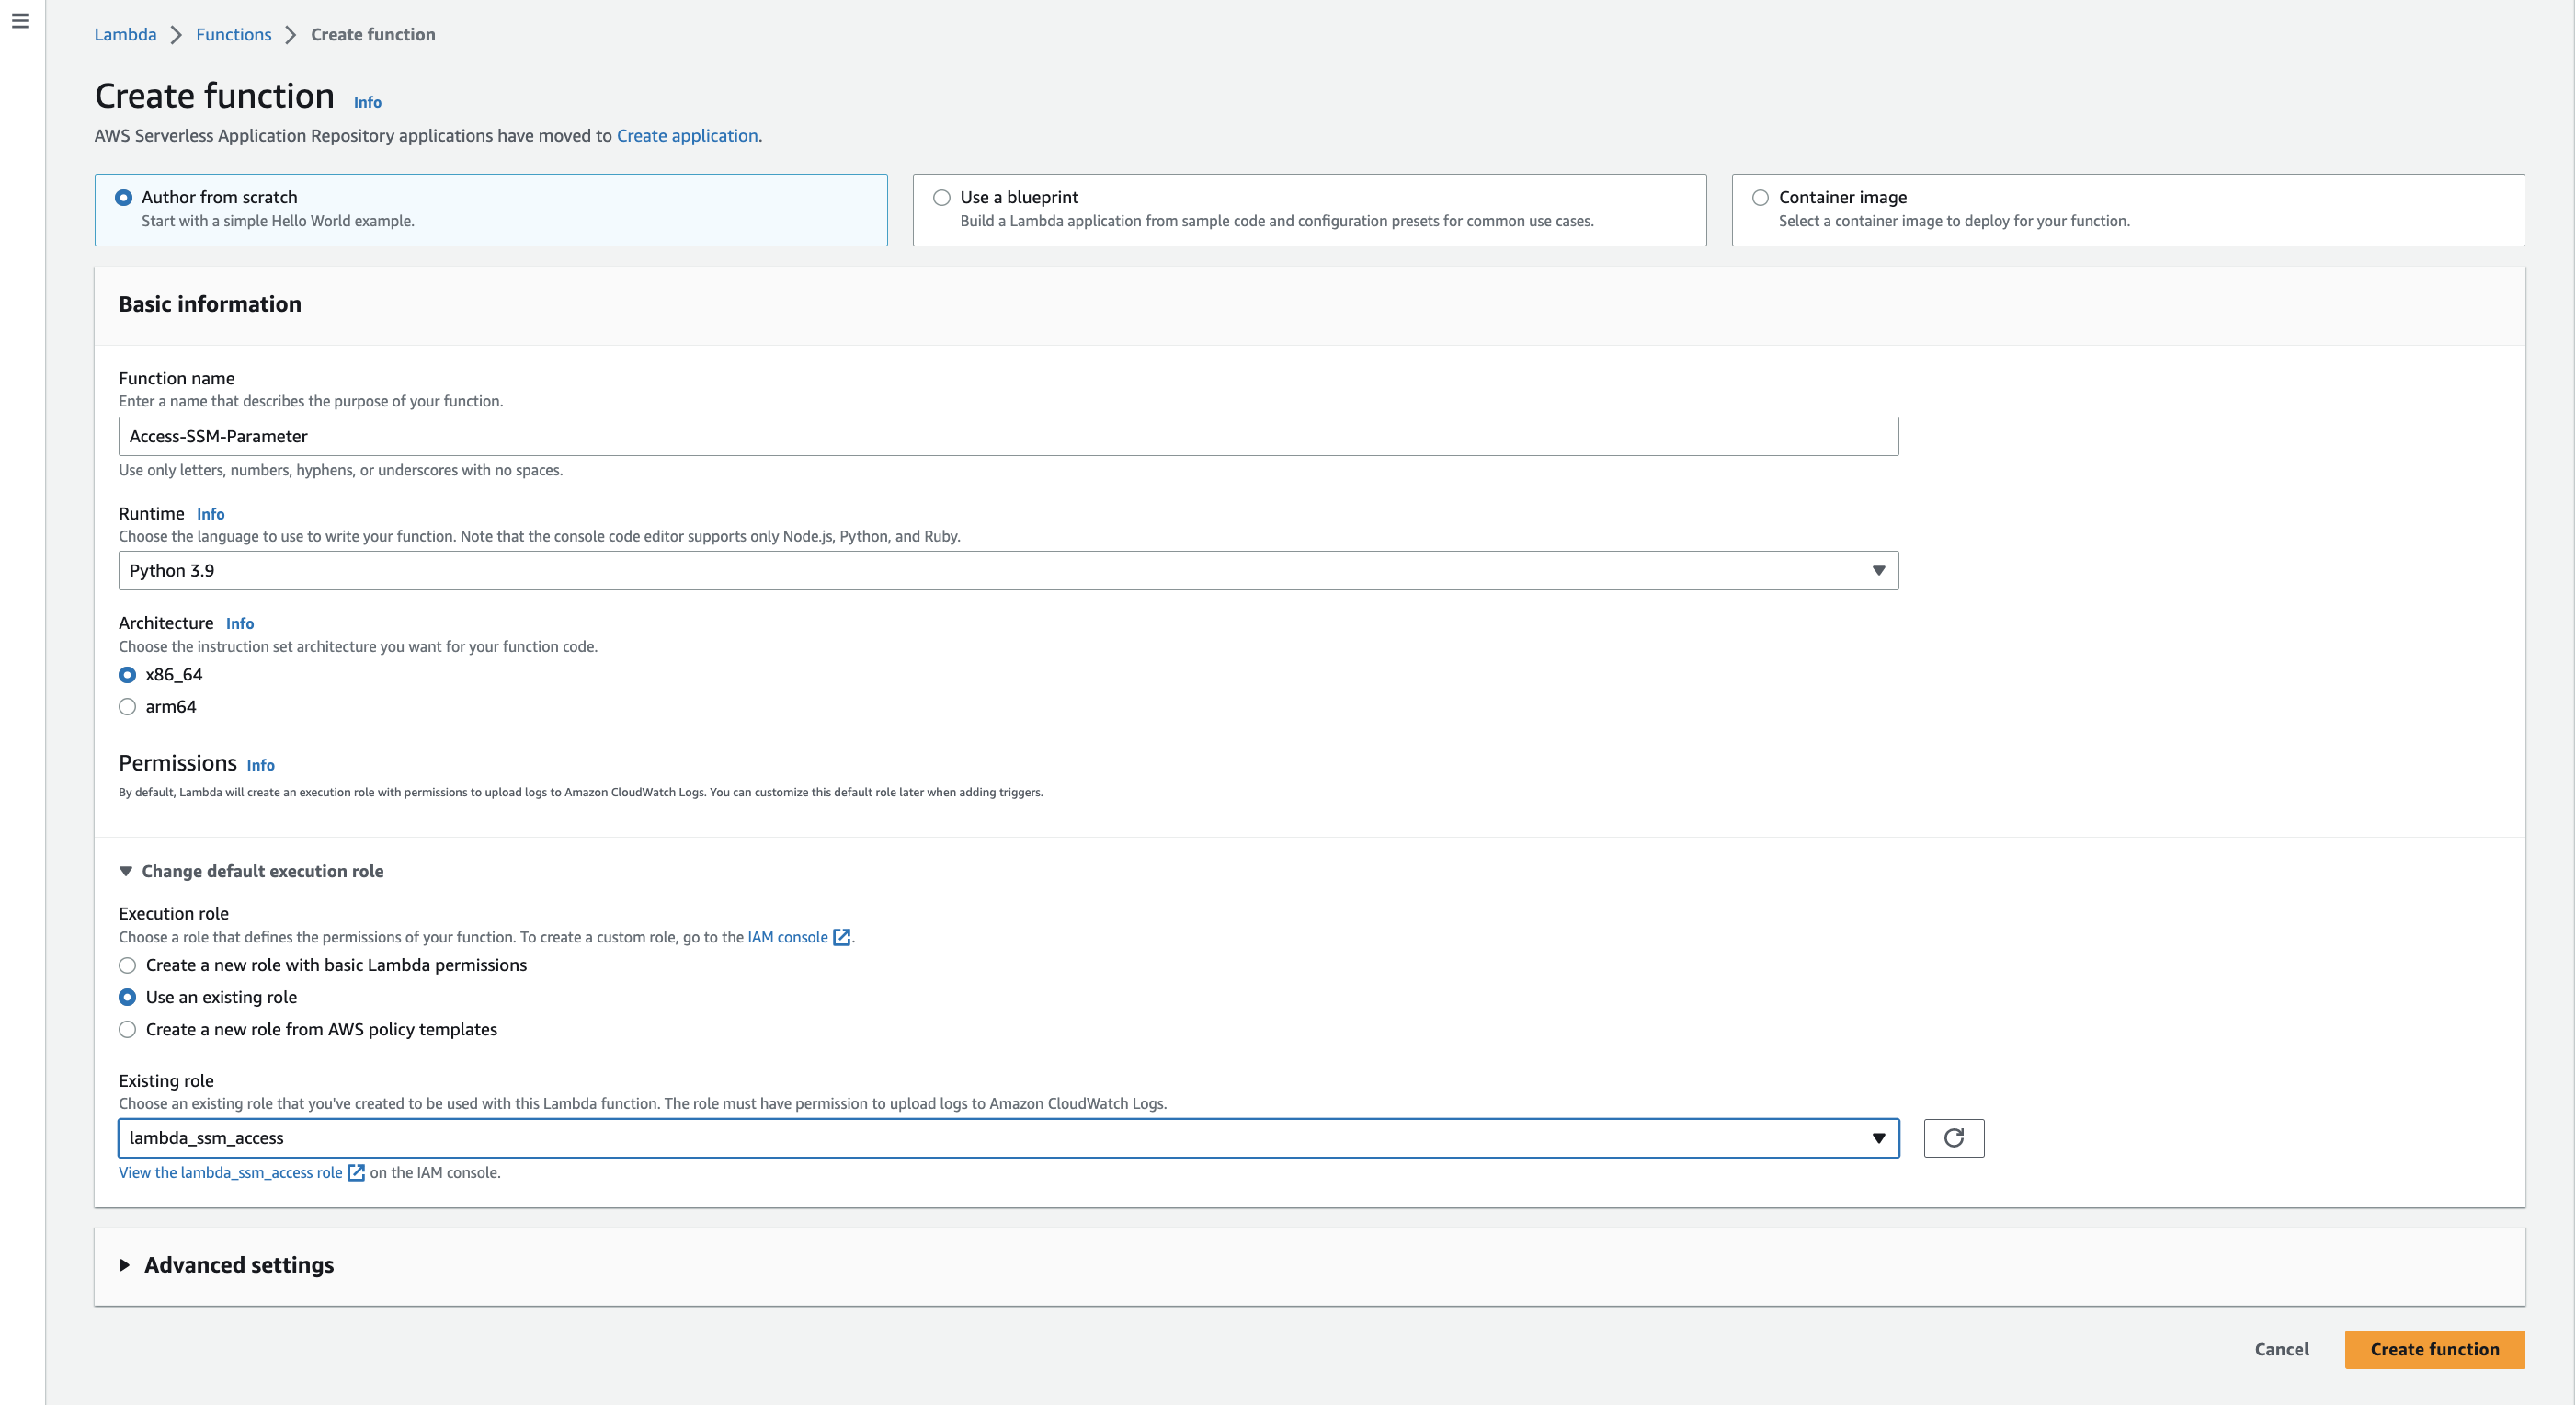Screen dimensions: 2576x1405
Task: Refresh the existing role list
Action: coord(1953,1138)
